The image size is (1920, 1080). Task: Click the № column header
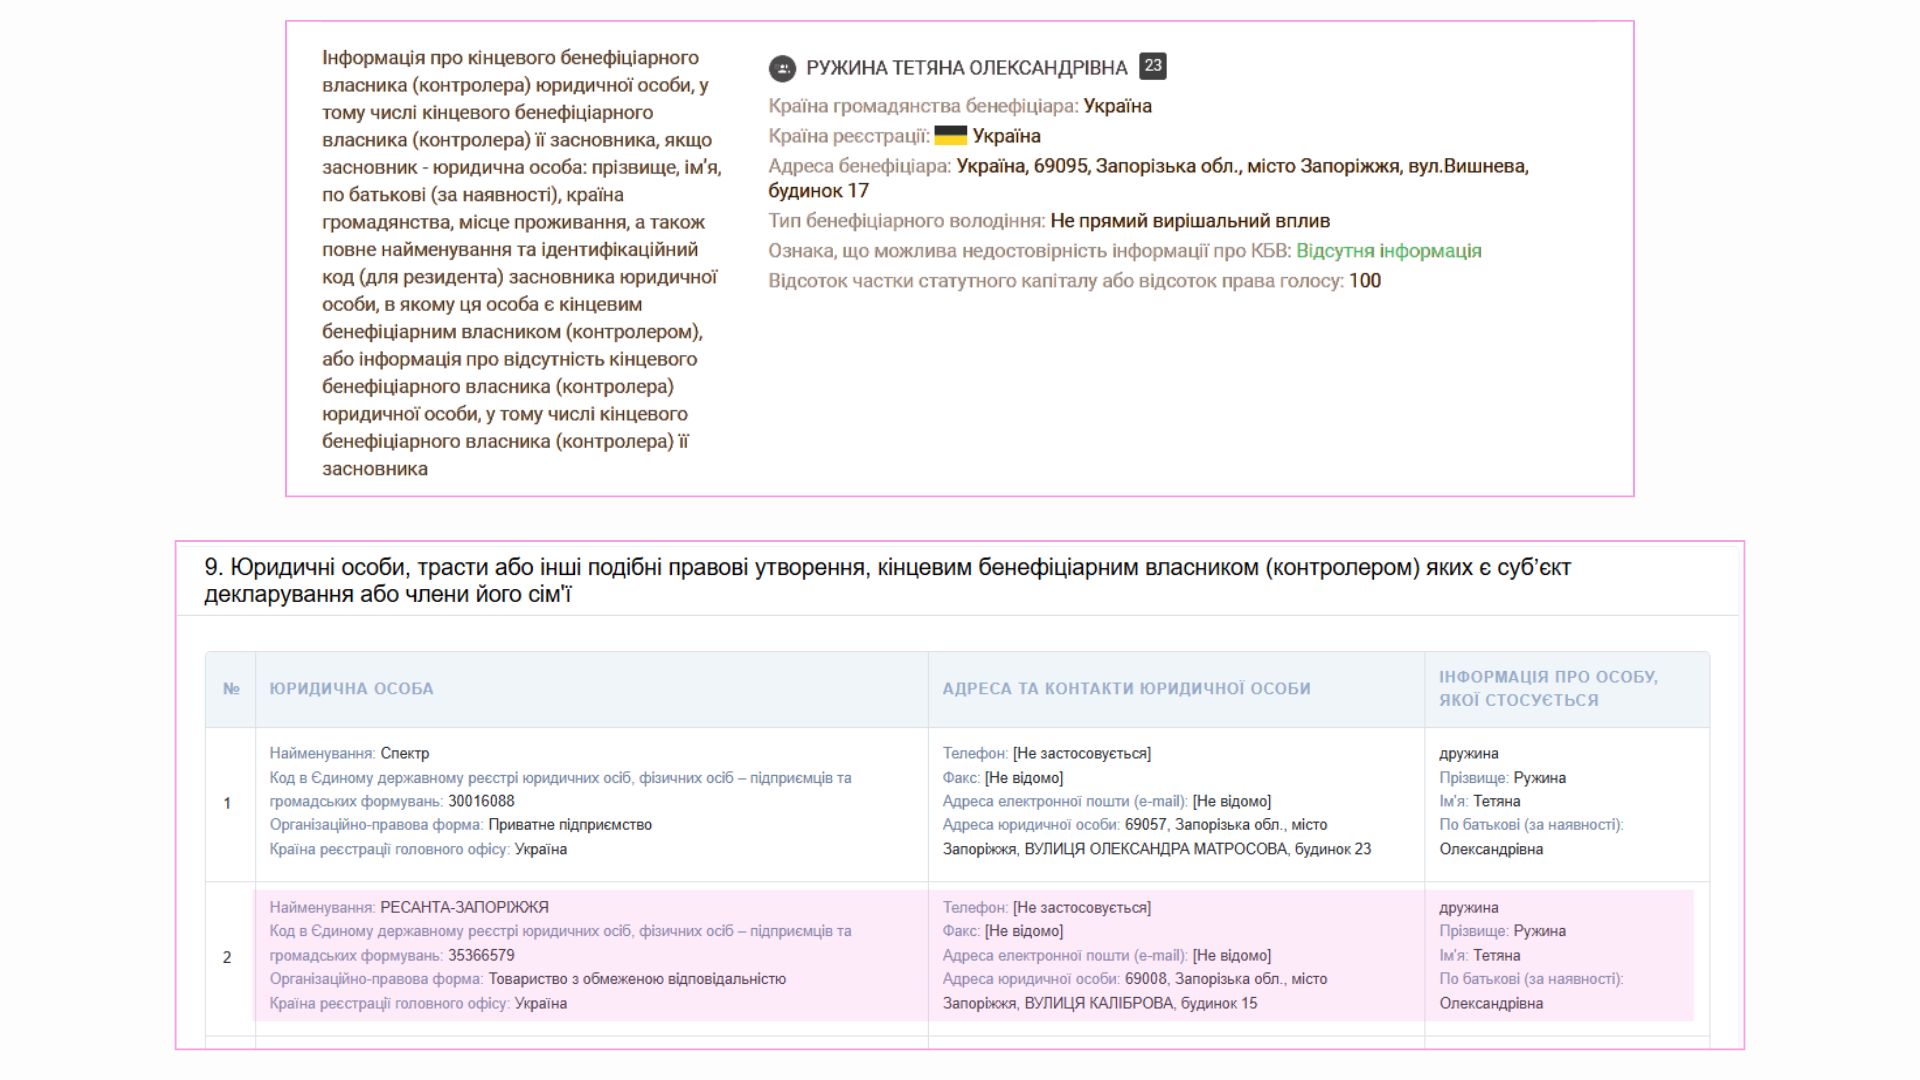click(x=231, y=689)
